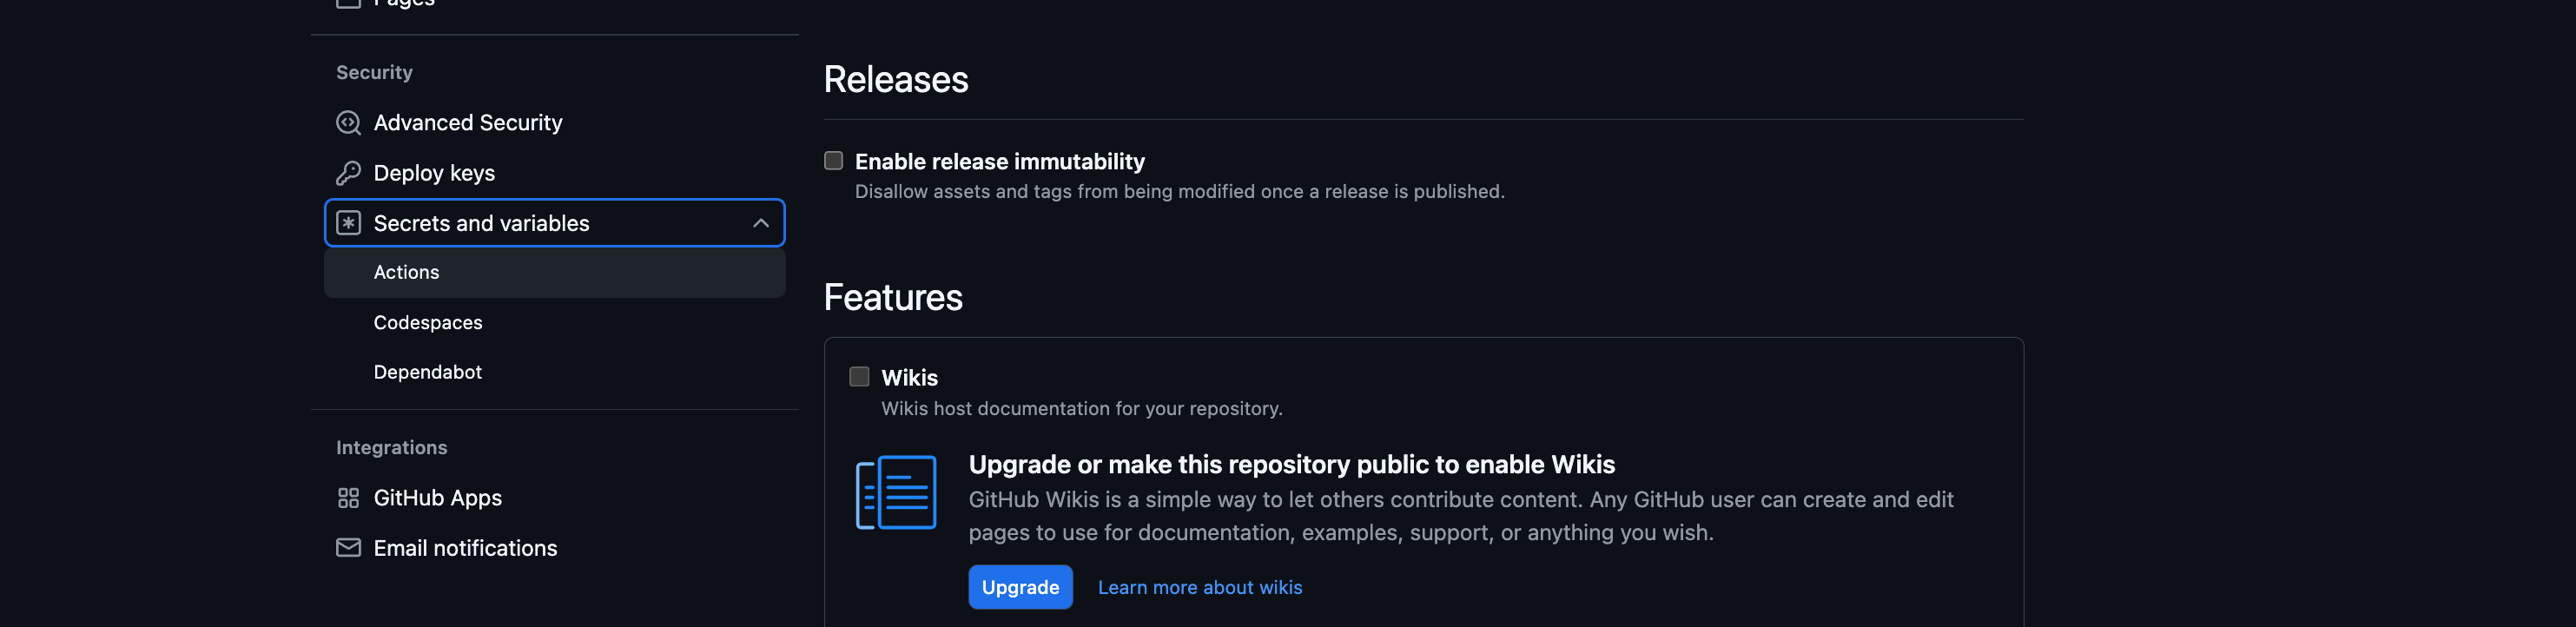
Task: Open Advanced Security settings page
Action: coord(467,123)
